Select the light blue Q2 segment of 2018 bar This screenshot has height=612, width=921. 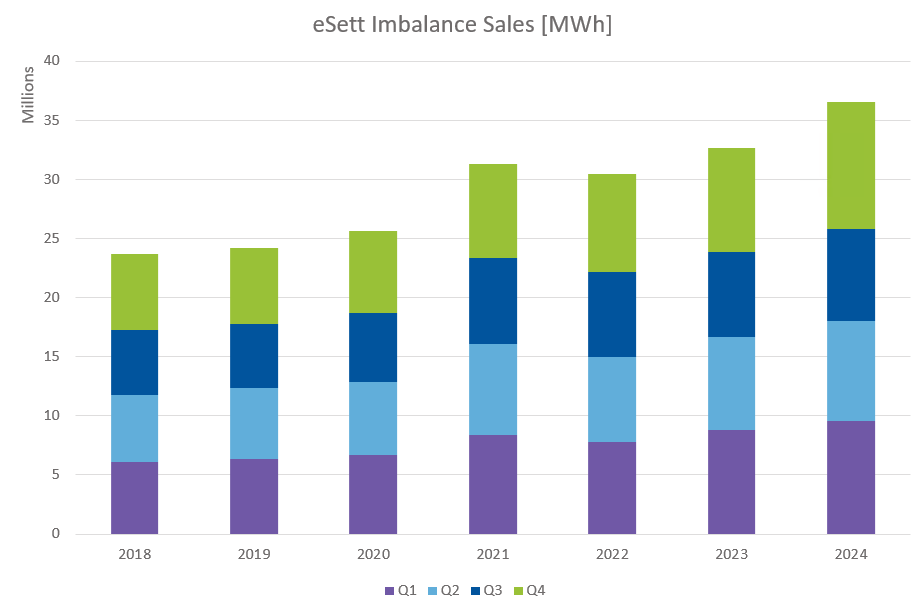135,429
